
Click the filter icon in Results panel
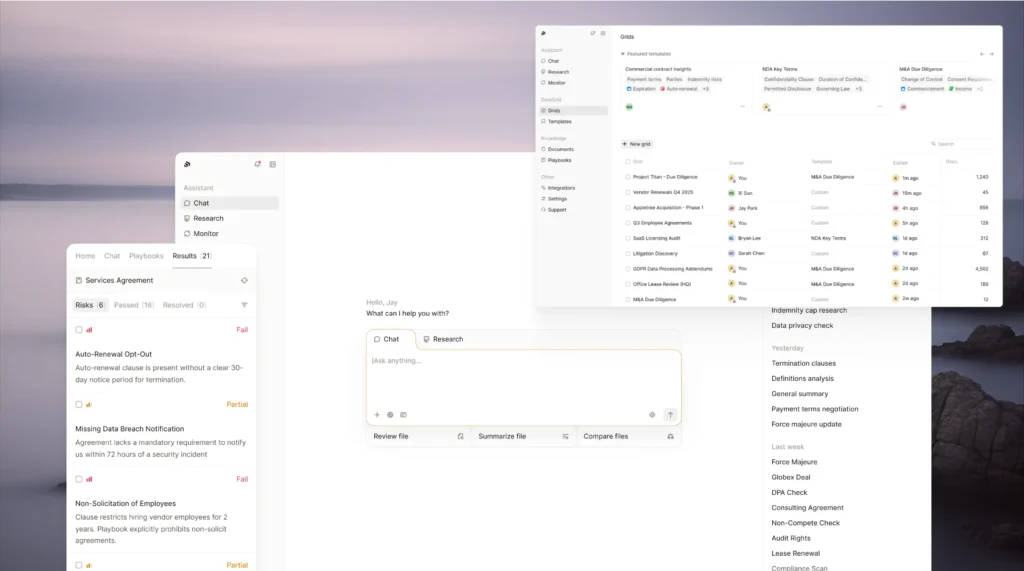[x=244, y=305]
